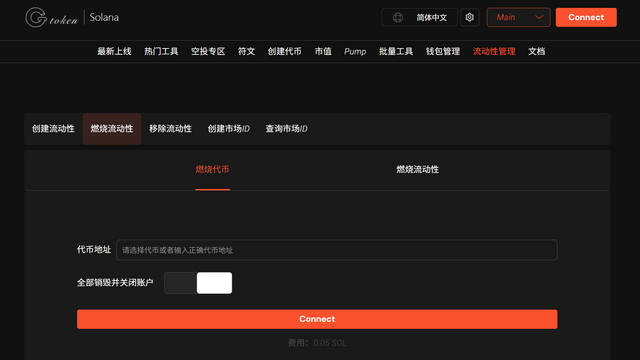Click the globe language icon
Viewport: 640px width, 360px height.
pyautogui.click(x=398, y=18)
